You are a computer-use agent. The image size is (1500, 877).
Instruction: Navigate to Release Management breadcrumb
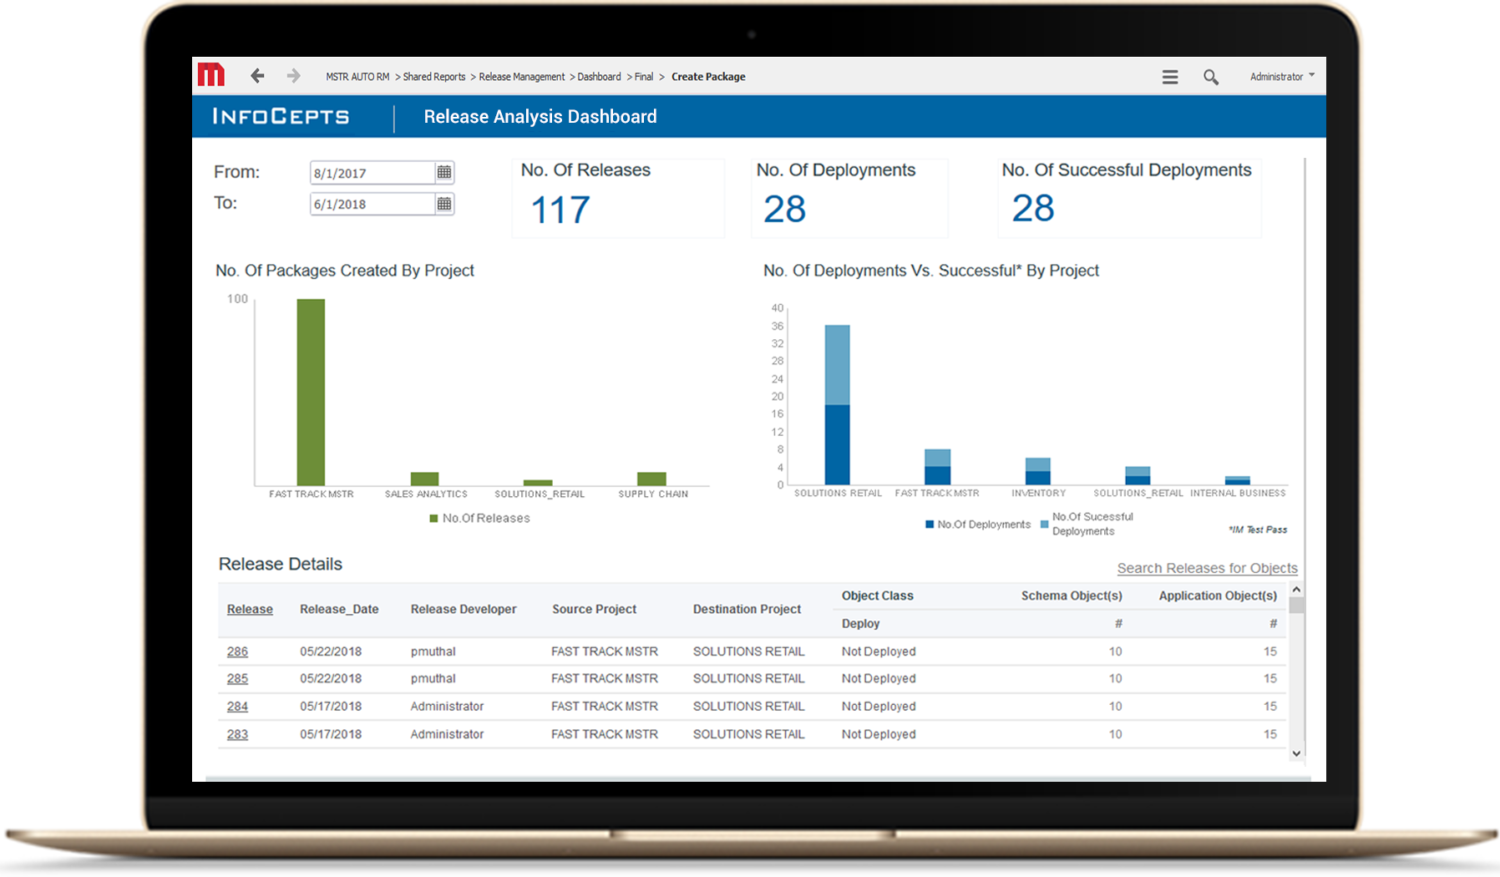521,77
